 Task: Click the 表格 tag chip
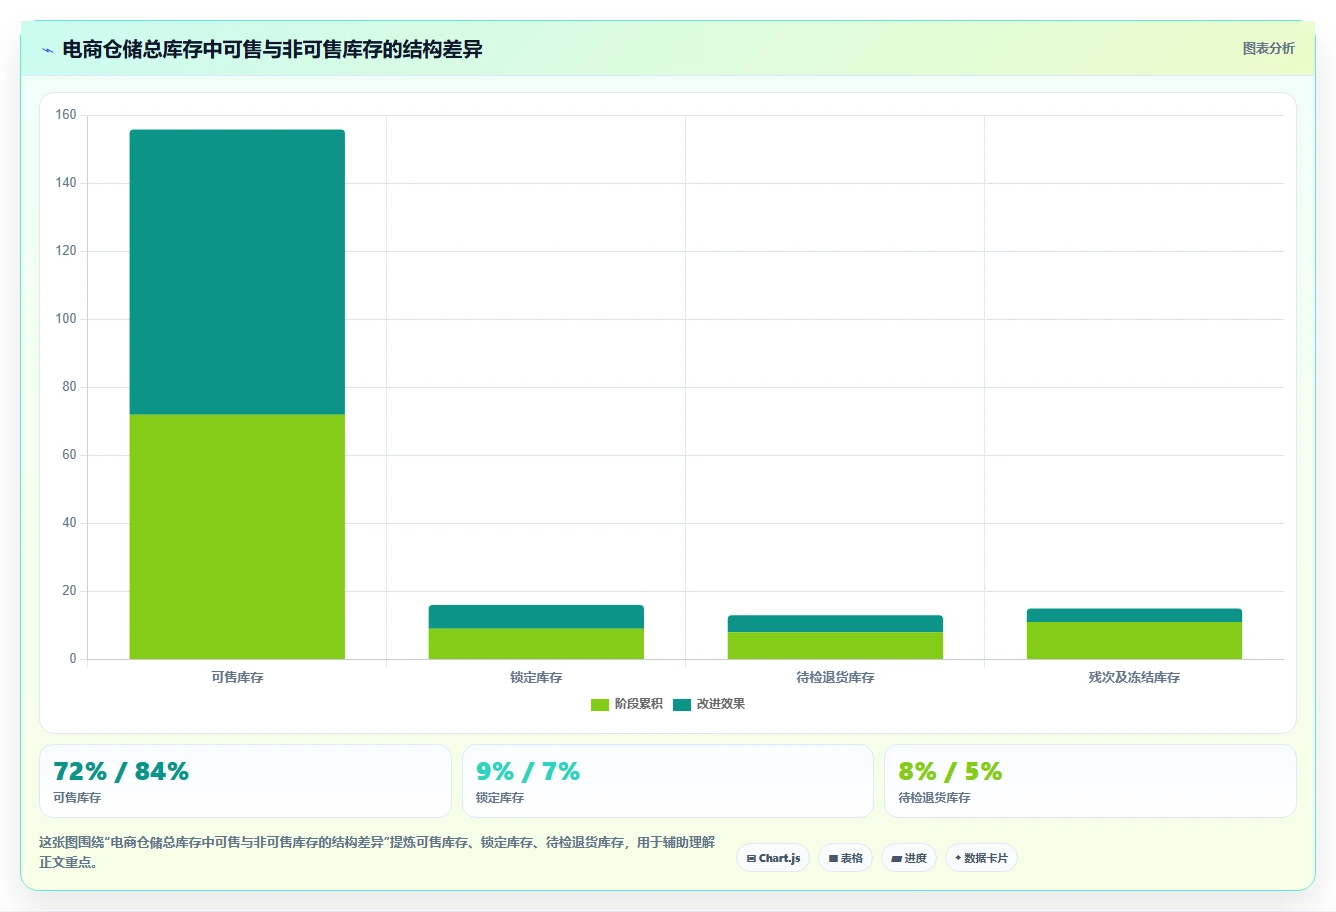pyautogui.click(x=845, y=858)
